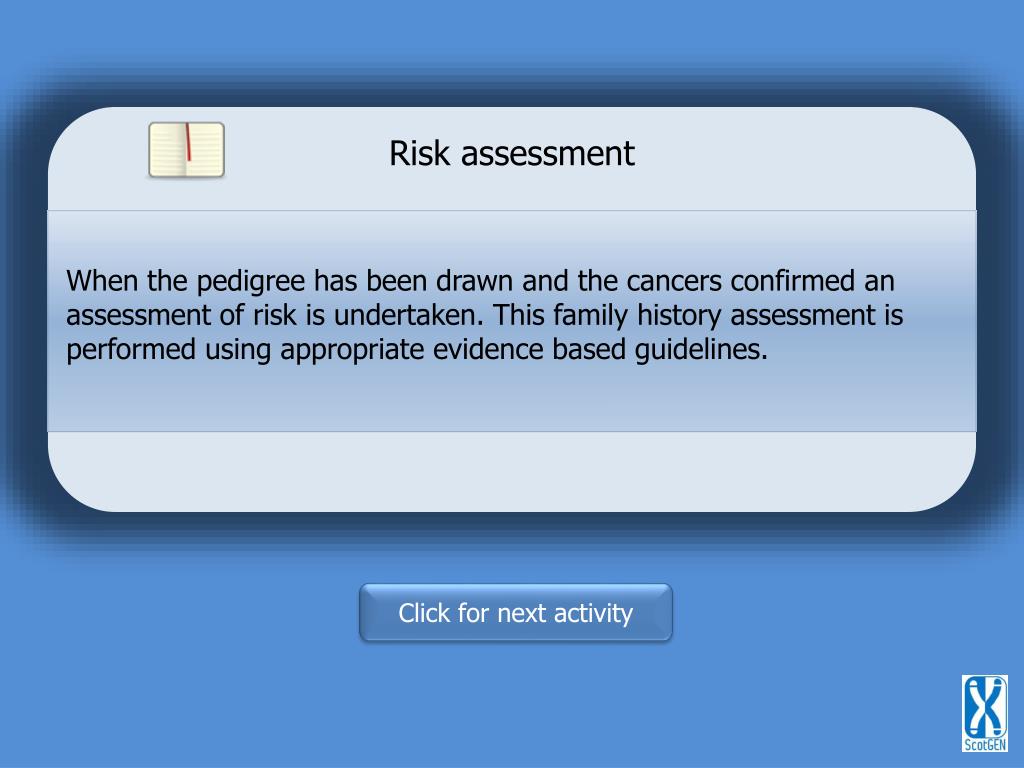Select the word Risk in the title
Viewport: 1024px width, 768px height.
pyautogui.click(x=419, y=153)
